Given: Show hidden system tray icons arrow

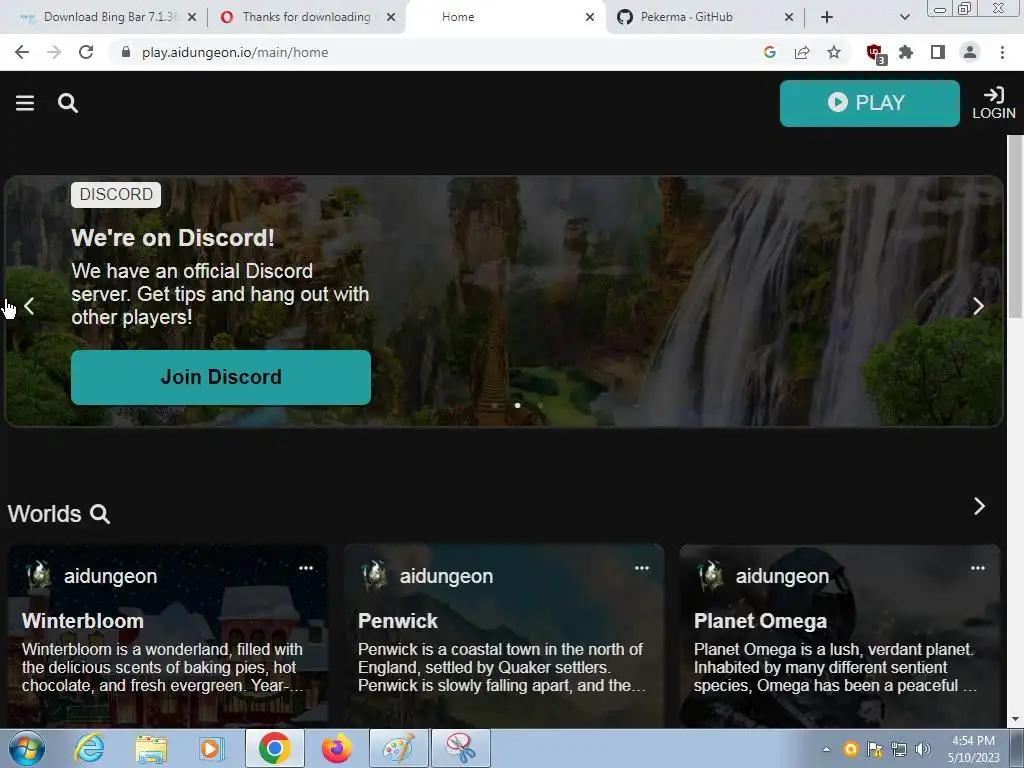Looking at the screenshot, I should coord(826,749).
